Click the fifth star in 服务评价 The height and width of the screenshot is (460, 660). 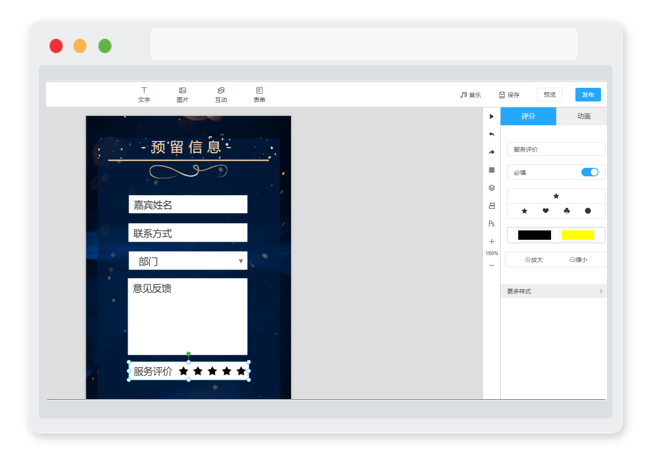click(x=241, y=371)
